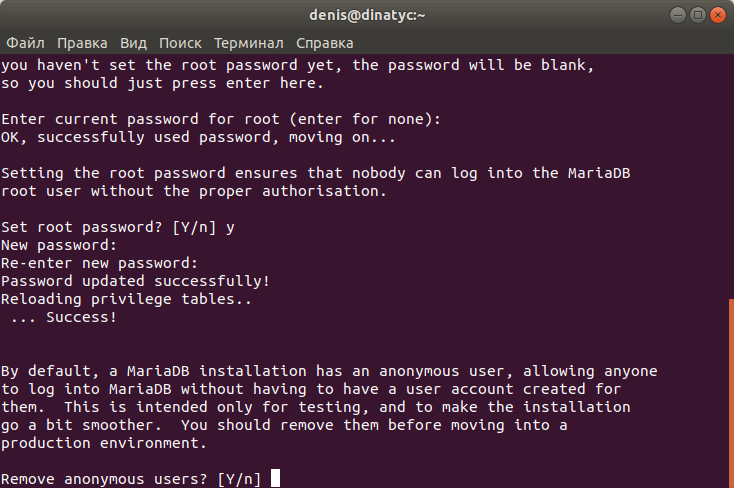The height and width of the screenshot is (488, 734).
Task: Maximize the terminal window
Action: [697, 15]
